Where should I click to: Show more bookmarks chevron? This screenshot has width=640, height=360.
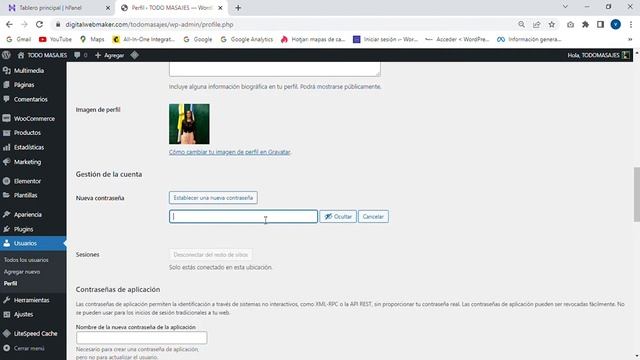pos(630,40)
